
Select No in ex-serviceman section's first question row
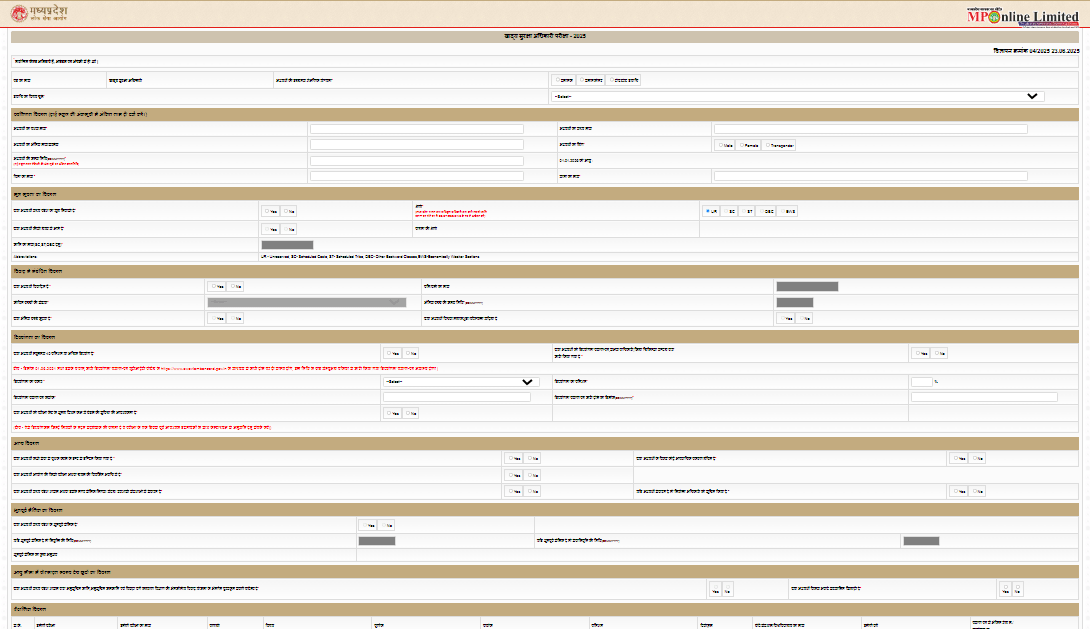pyautogui.click(x=384, y=525)
